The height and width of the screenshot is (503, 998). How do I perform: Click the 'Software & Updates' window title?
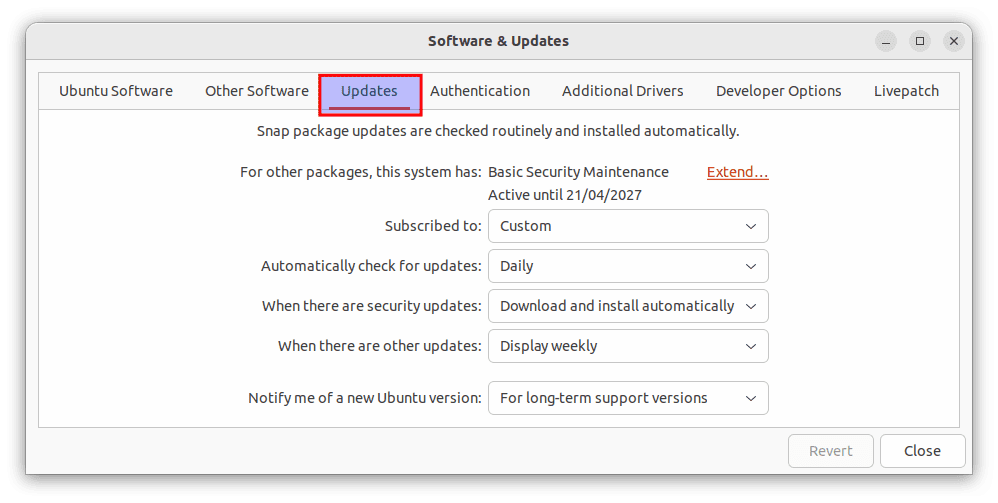click(498, 41)
